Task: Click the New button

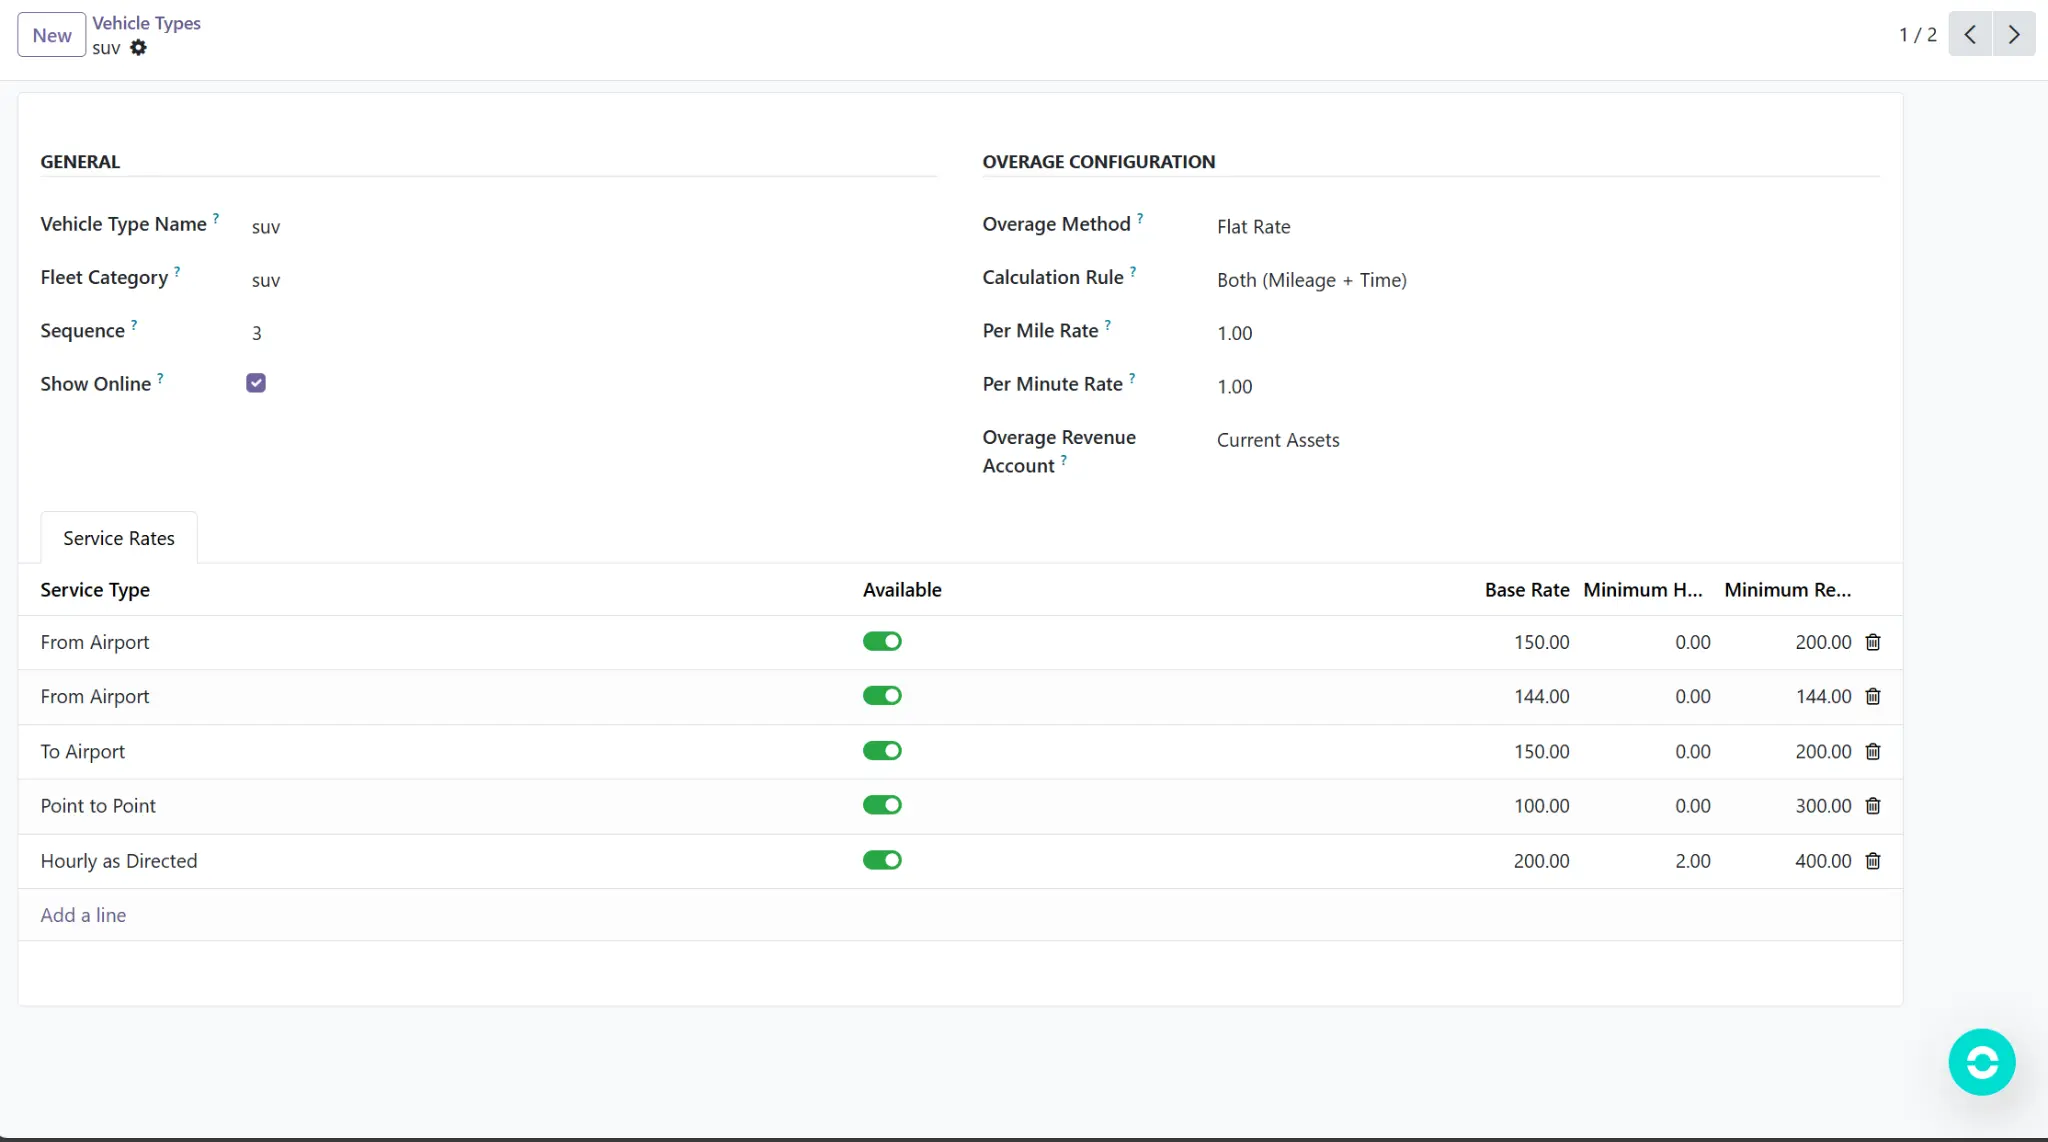Action: click(50, 34)
